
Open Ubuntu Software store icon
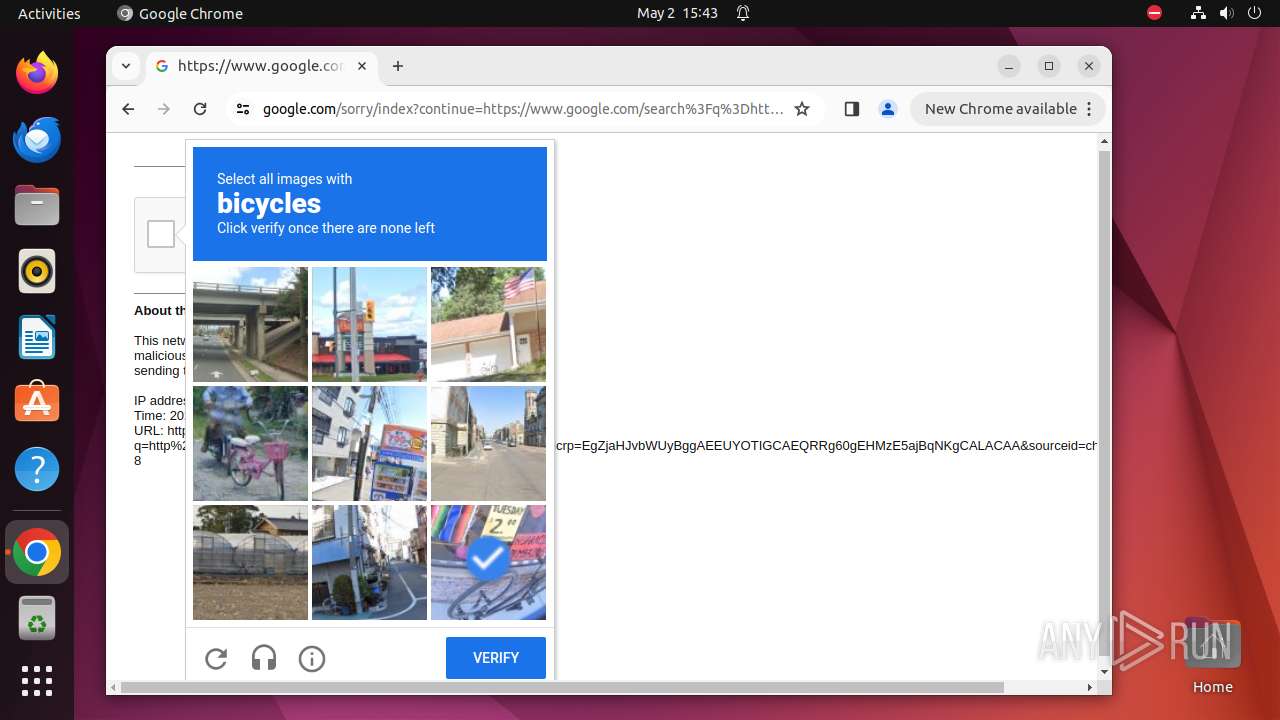(x=37, y=403)
